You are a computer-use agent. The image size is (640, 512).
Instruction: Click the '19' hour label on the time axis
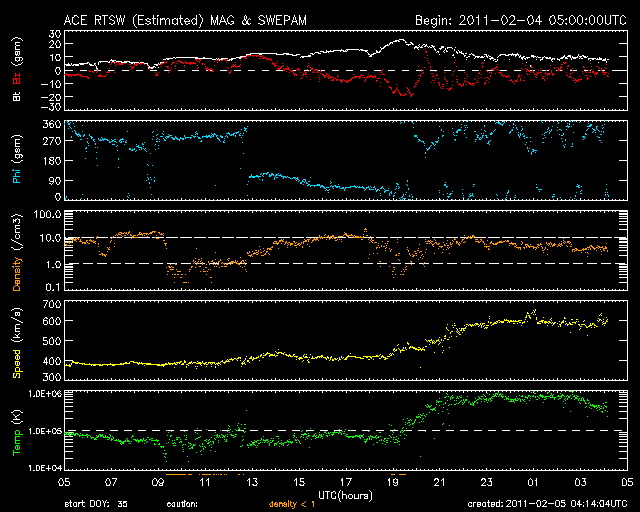tap(393, 482)
